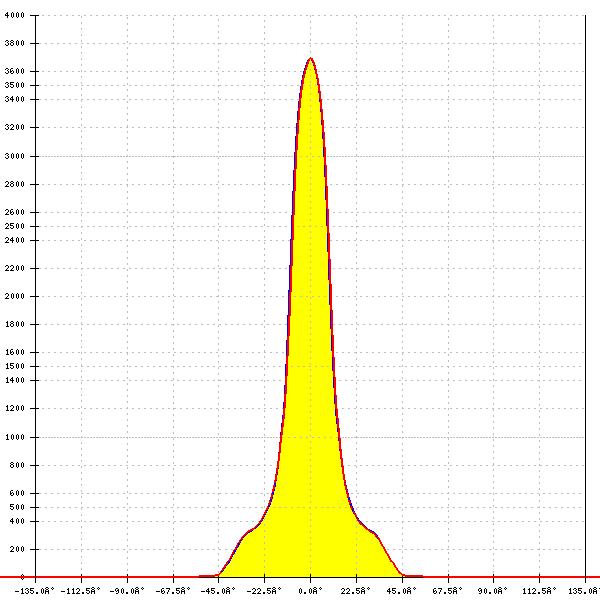Click the -112.5° x-axis label

point(80,591)
